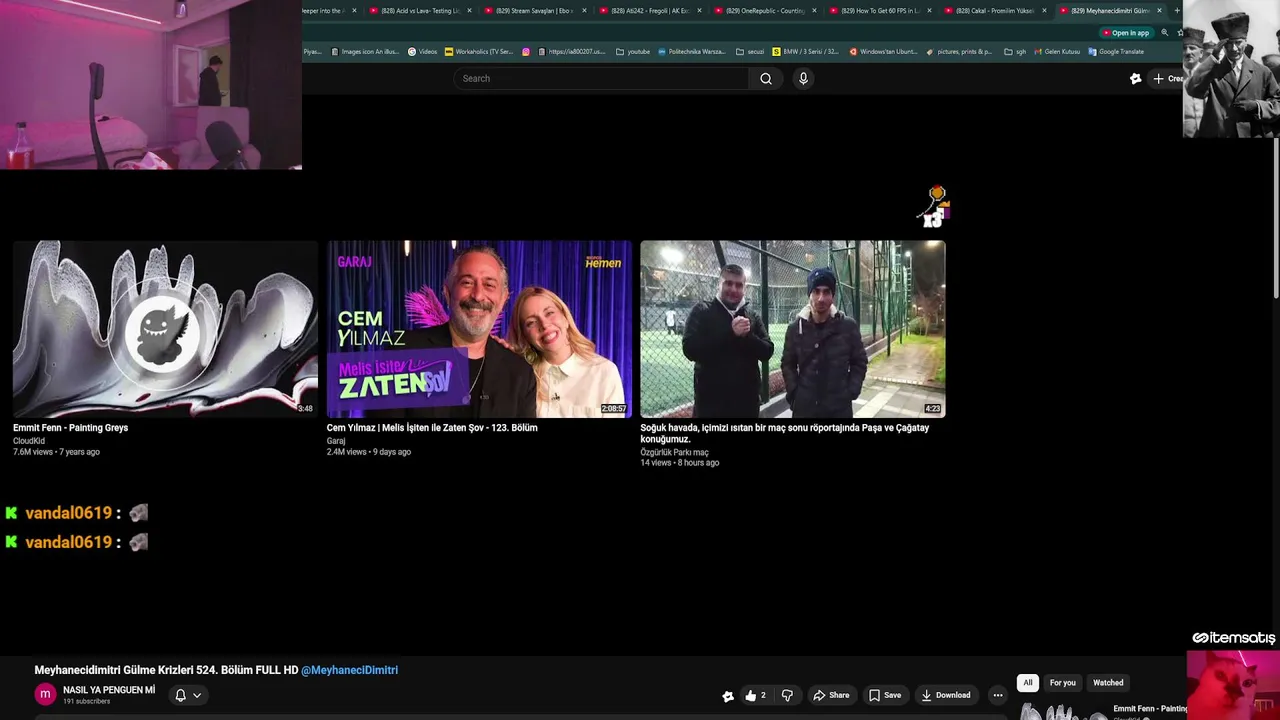This screenshot has height=720, width=1280.
Task: Select the For you filter chip
Action: (1062, 683)
